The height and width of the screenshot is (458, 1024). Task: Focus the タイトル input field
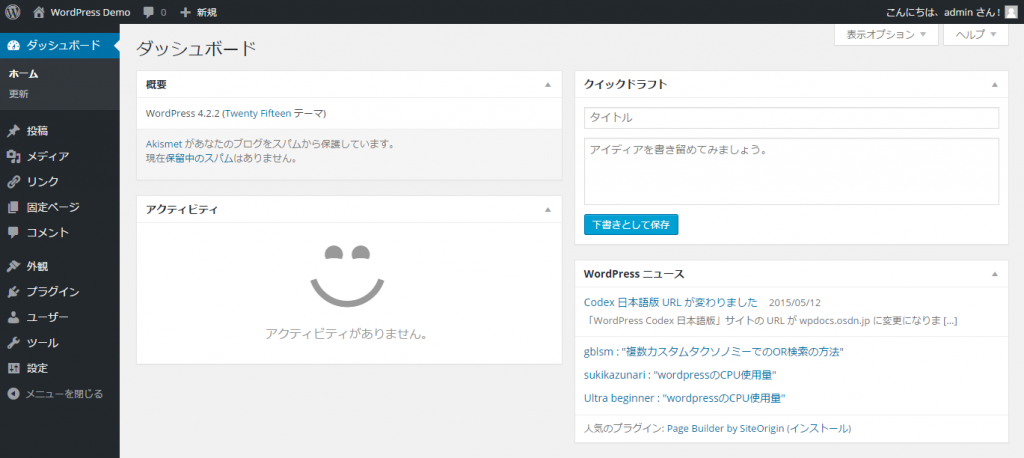click(792, 118)
